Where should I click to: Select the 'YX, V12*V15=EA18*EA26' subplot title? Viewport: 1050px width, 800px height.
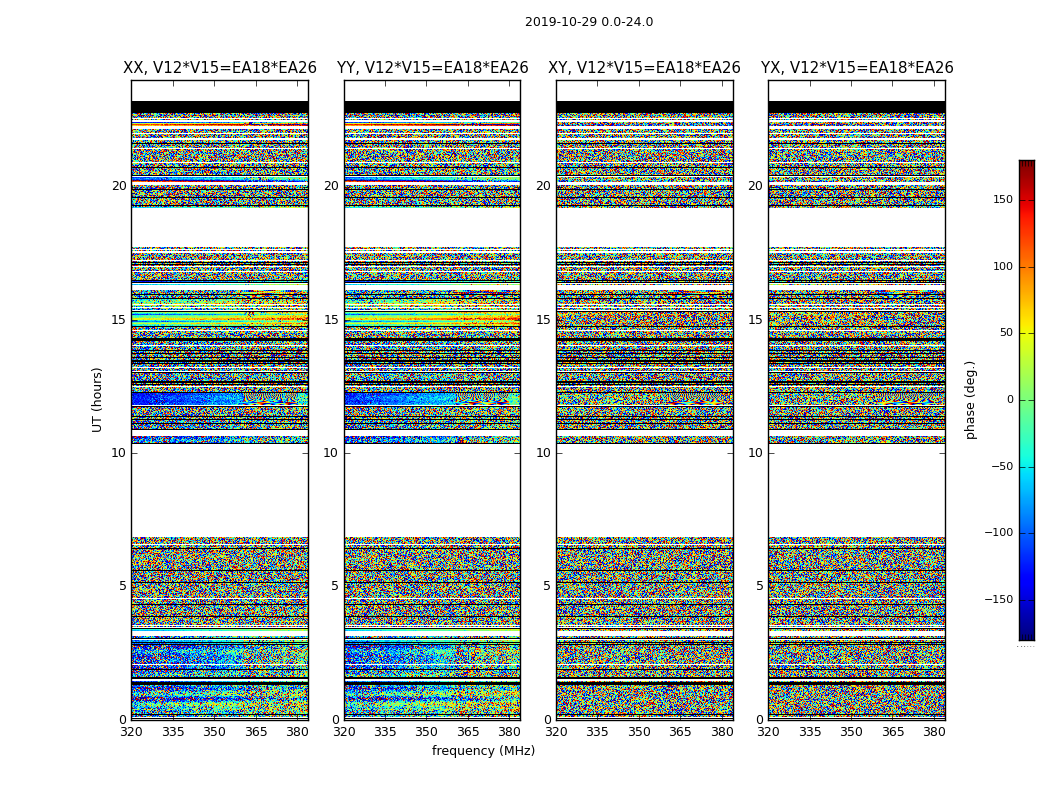(857, 68)
